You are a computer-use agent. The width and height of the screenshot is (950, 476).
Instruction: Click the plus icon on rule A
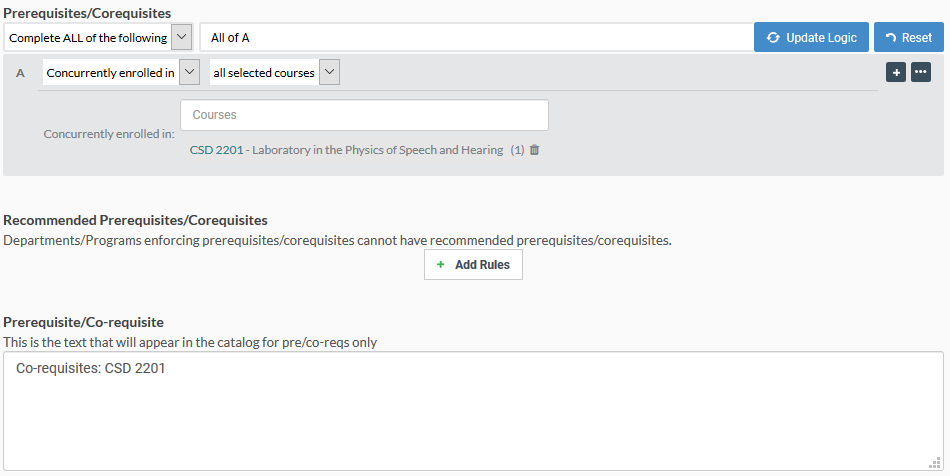(x=895, y=72)
